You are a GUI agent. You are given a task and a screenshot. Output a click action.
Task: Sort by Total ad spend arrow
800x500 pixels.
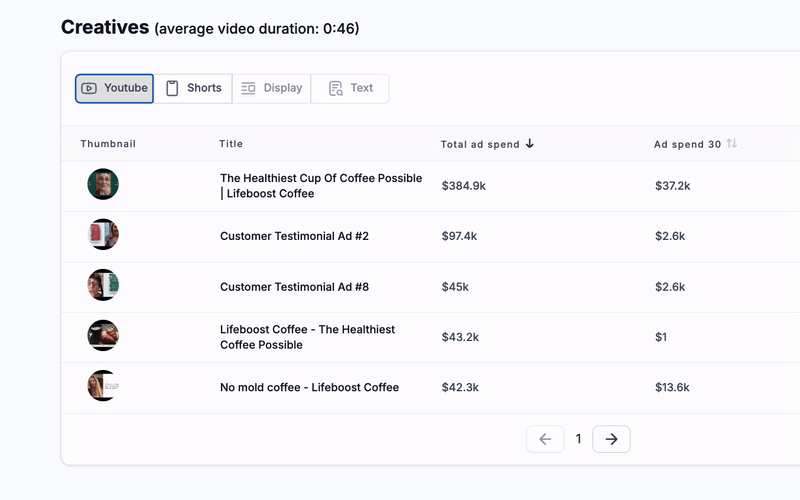[x=530, y=143]
